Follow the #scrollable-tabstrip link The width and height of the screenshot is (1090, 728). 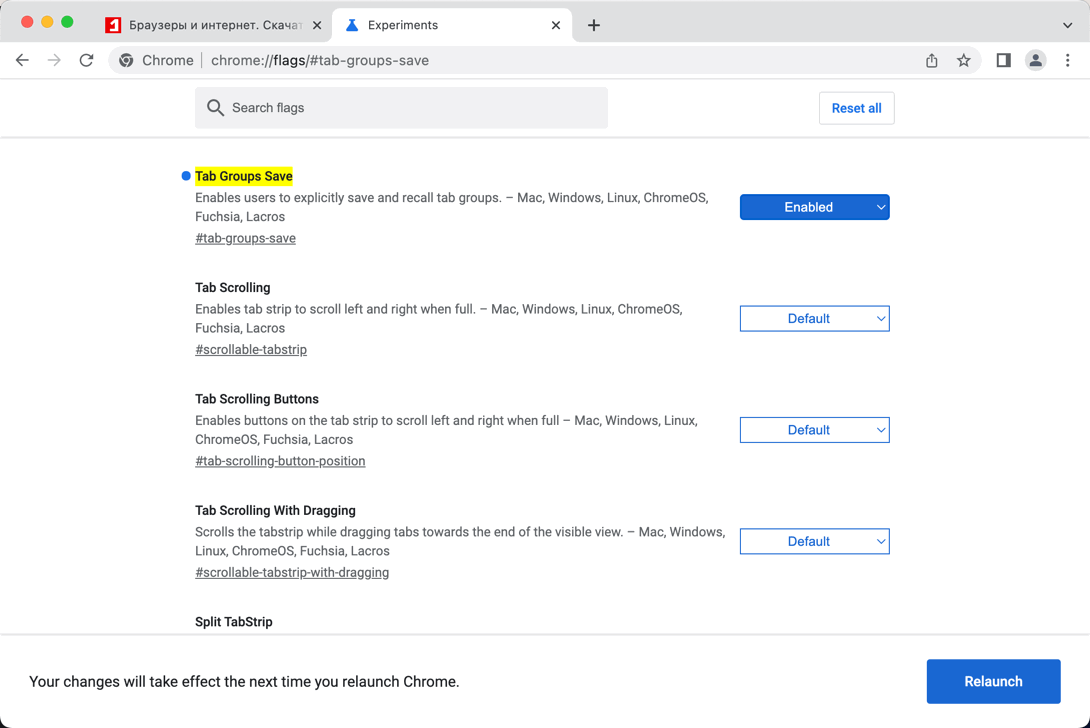[251, 350]
